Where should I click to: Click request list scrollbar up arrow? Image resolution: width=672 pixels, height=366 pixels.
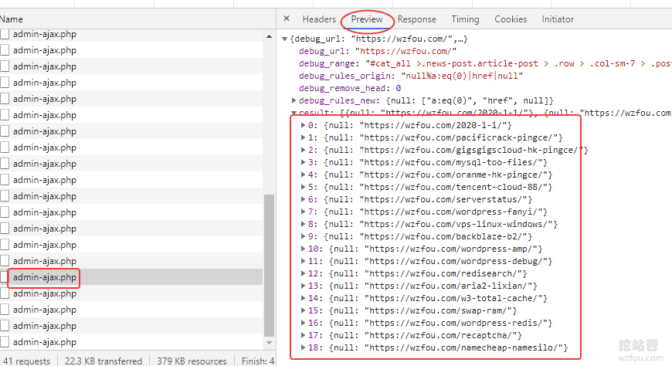point(269,36)
